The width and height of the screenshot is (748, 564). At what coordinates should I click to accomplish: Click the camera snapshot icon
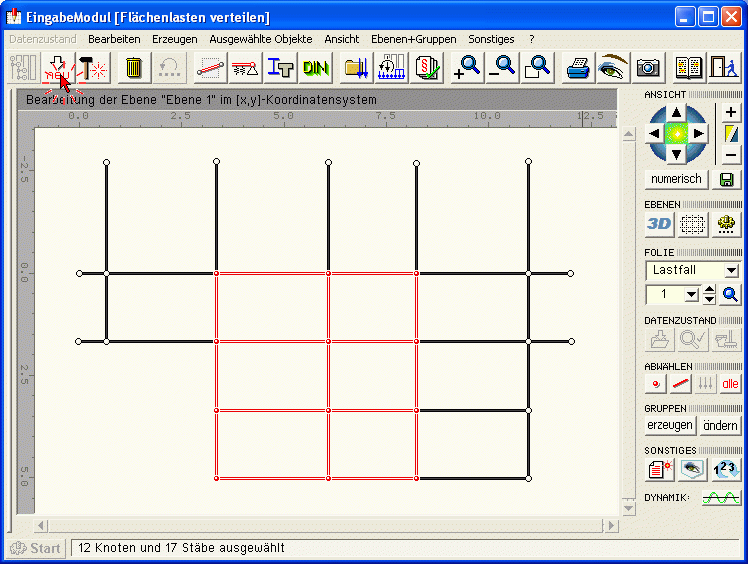click(648, 68)
